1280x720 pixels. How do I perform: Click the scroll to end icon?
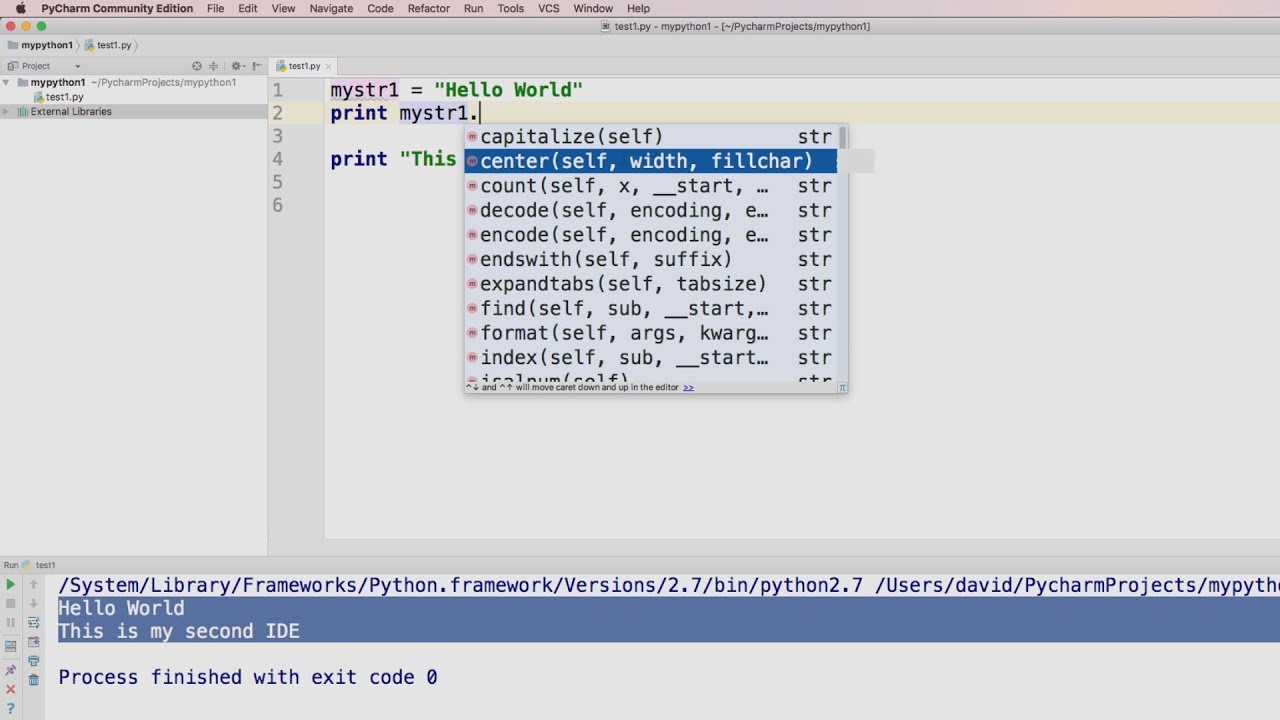[x=33, y=642]
